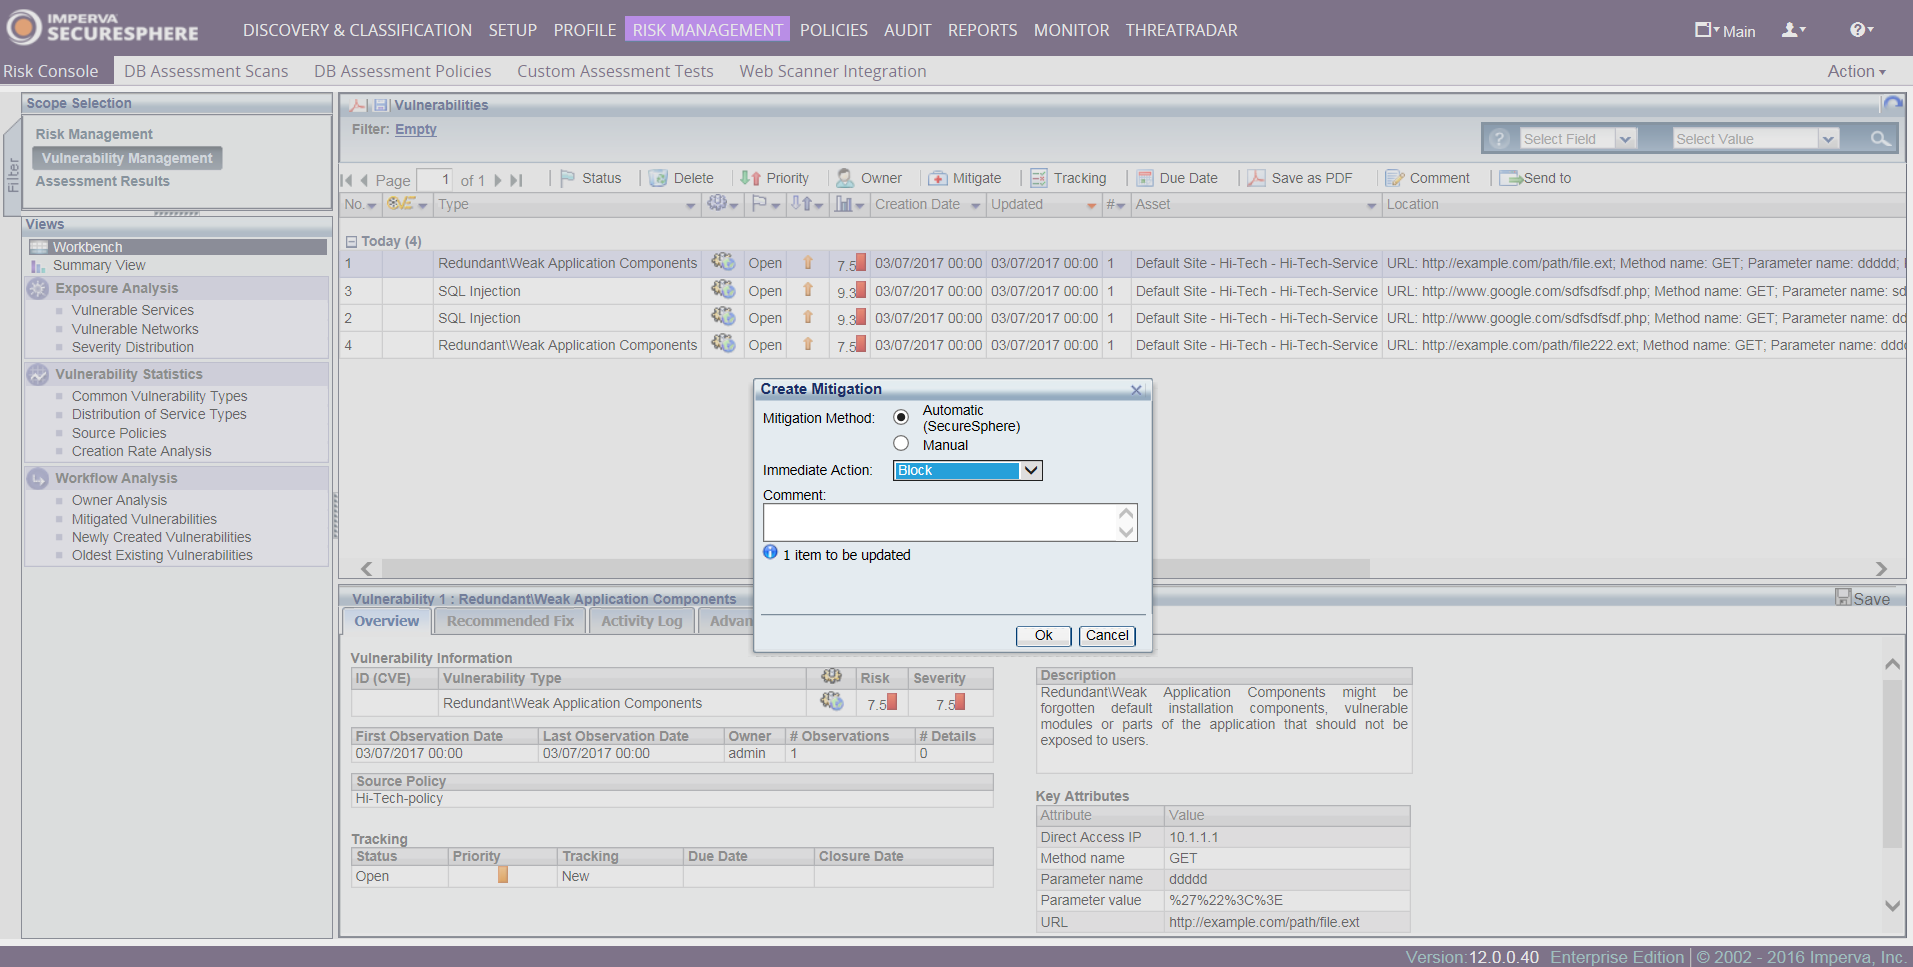Image resolution: width=1913 pixels, height=967 pixels.
Task: Click the Due Date calendar toolbar icon
Action: pos(1145,178)
